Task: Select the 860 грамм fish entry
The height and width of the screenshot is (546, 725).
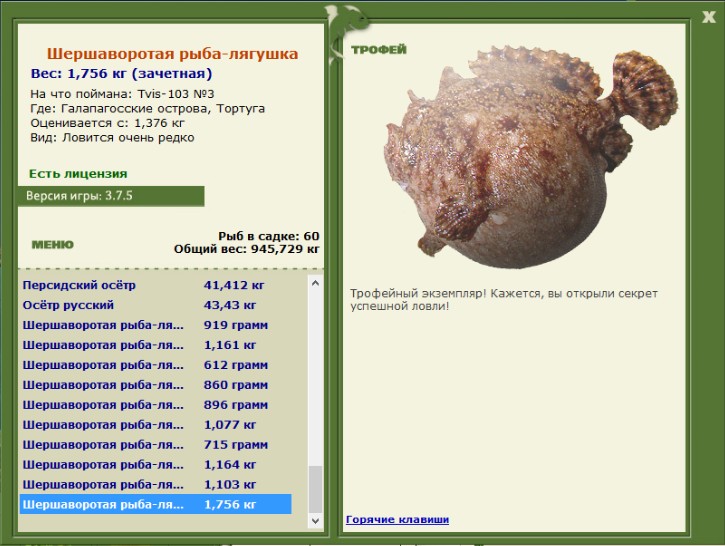Action: pos(155,385)
